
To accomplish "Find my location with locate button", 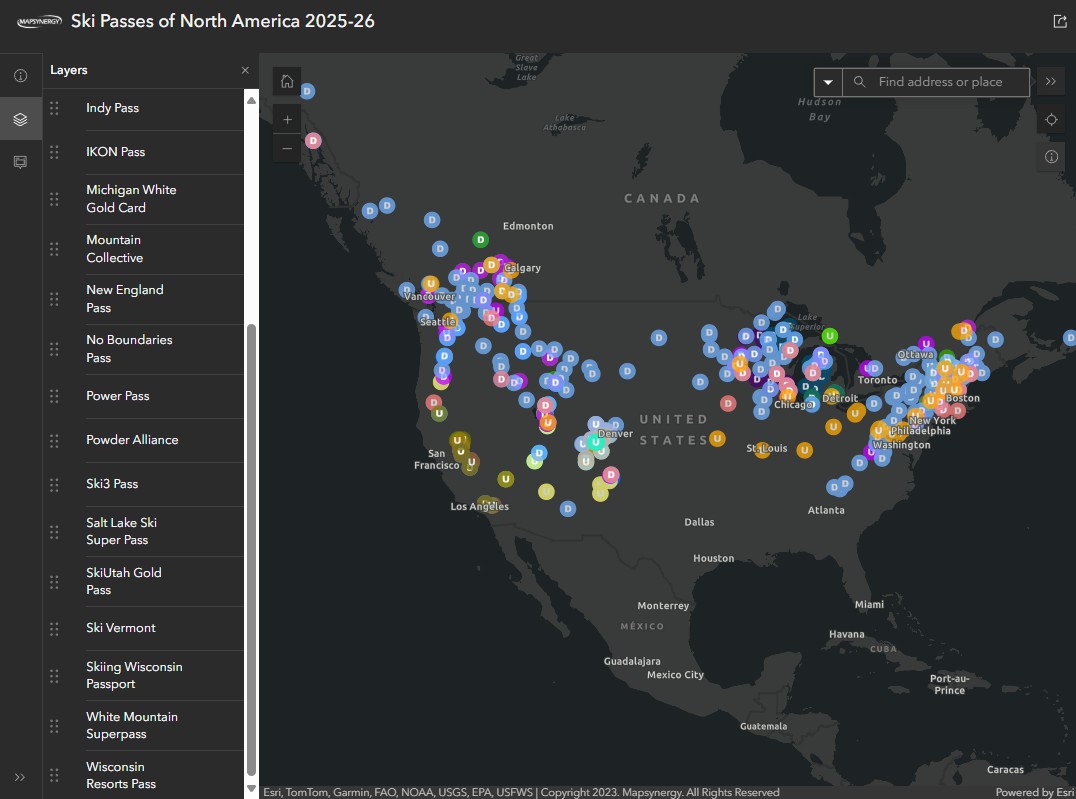I will click(x=1051, y=119).
